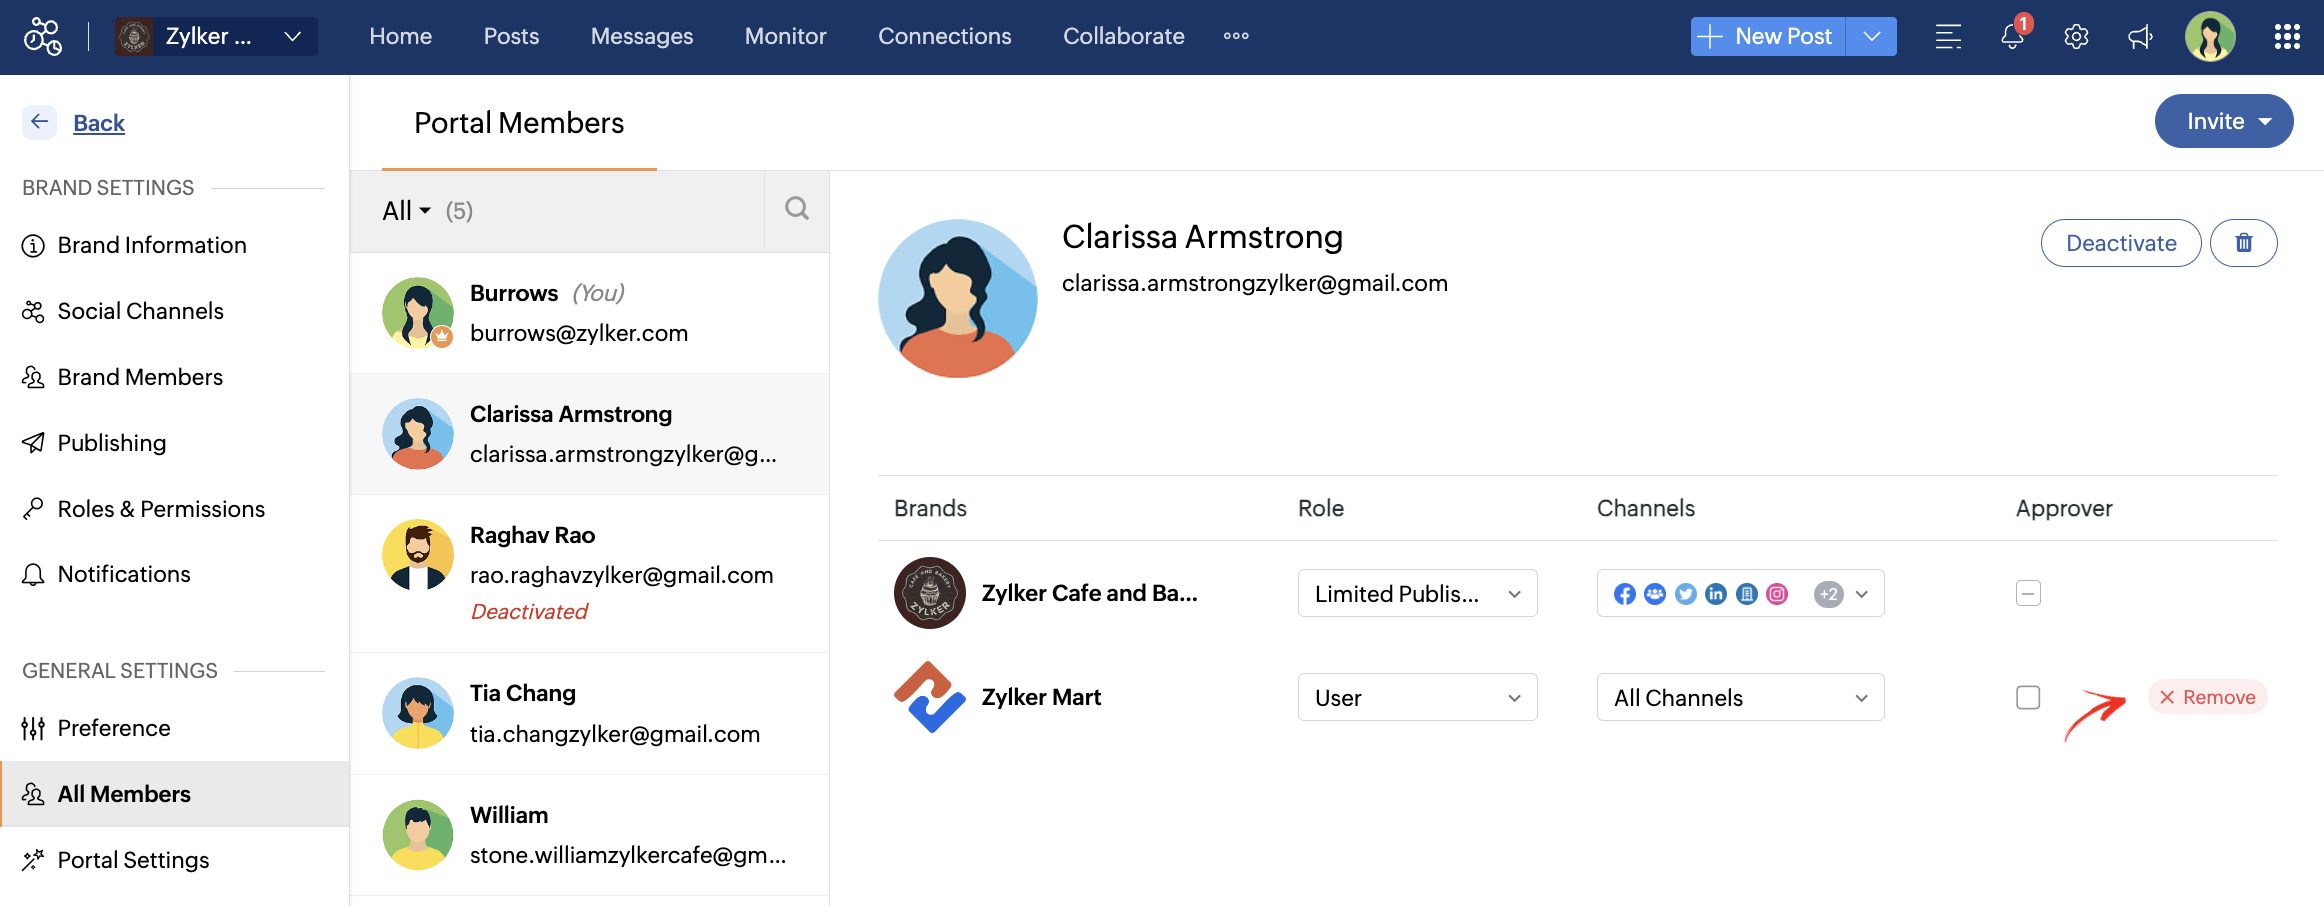Click the back arrow icon
The image size is (2324, 906).
pyautogui.click(x=40, y=122)
